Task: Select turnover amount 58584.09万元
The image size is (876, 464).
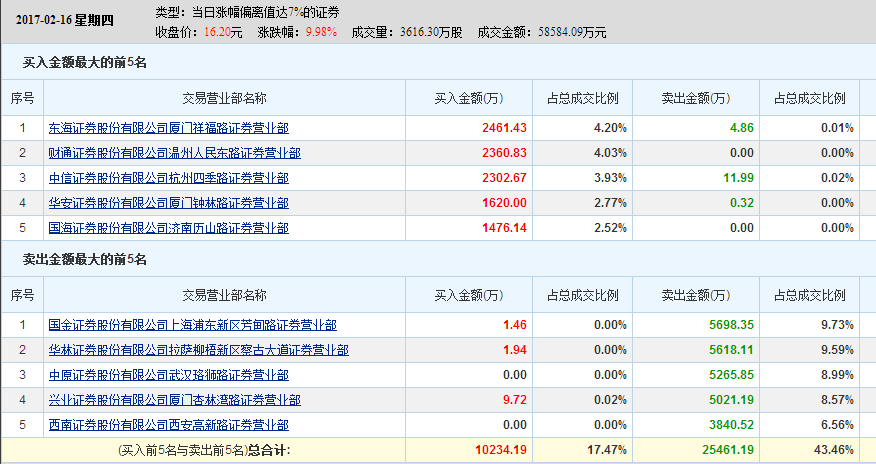Action: click(x=572, y=32)
